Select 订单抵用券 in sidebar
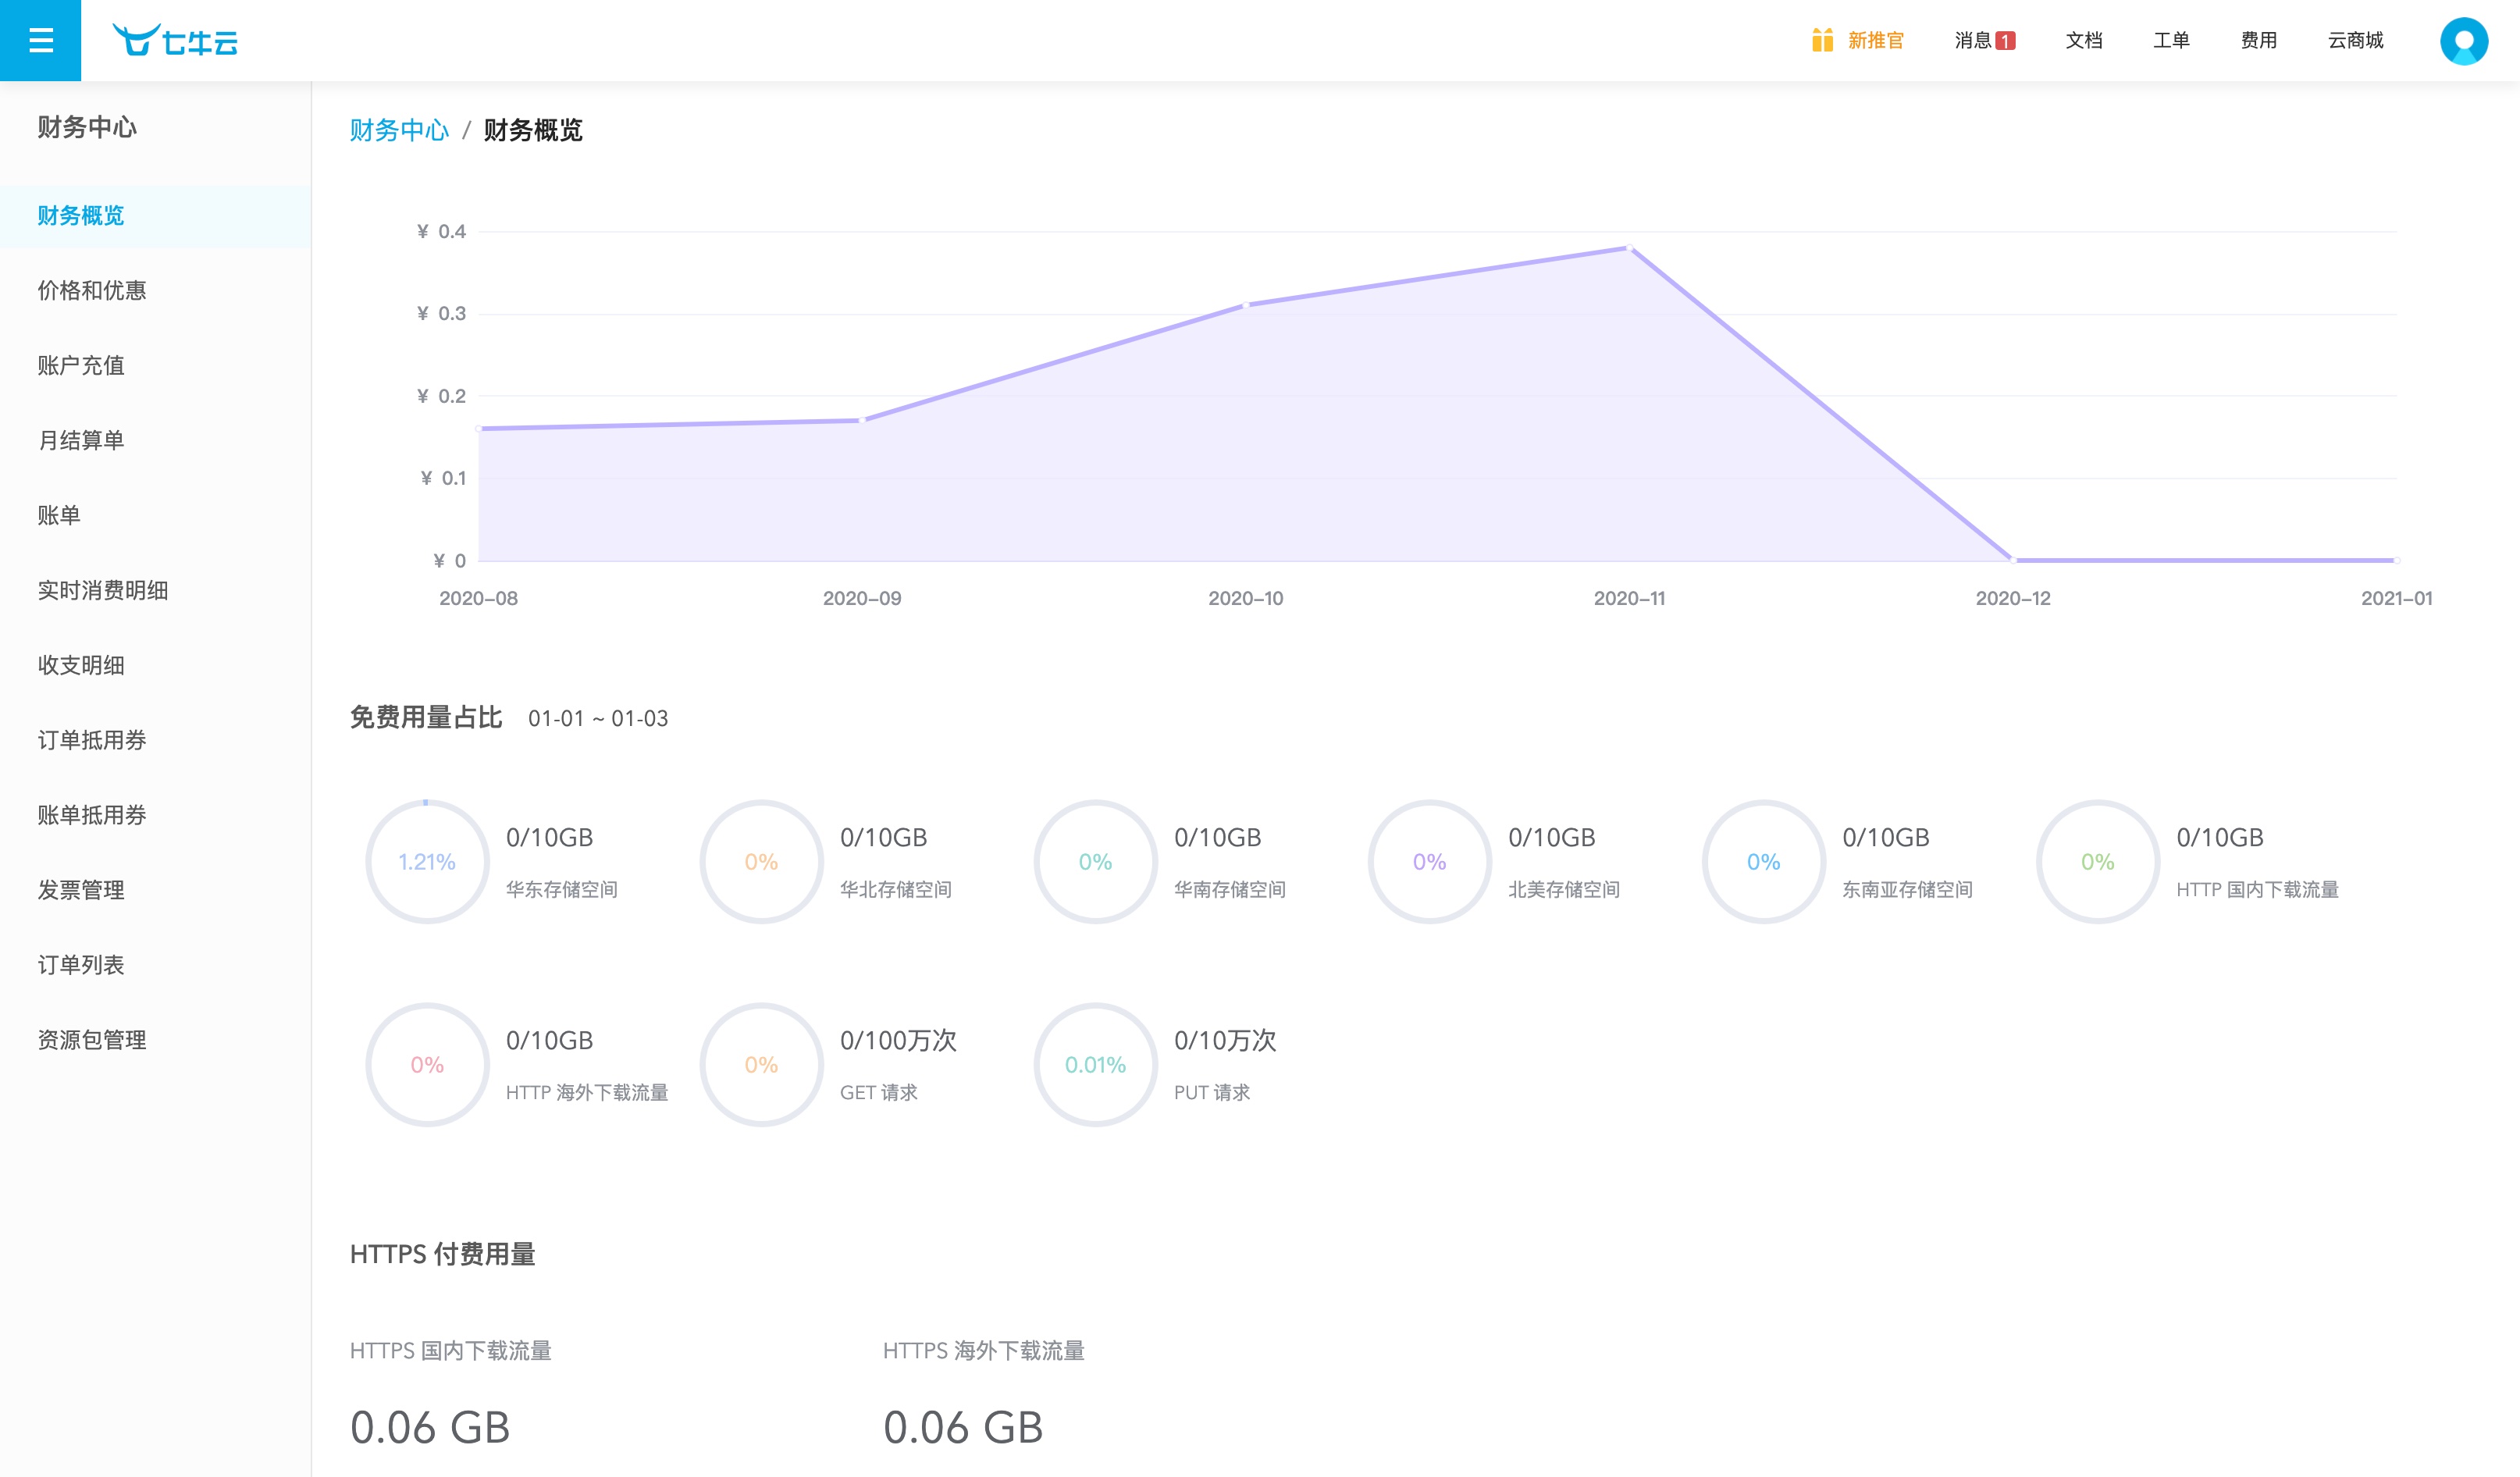 (x=155, y=741)
